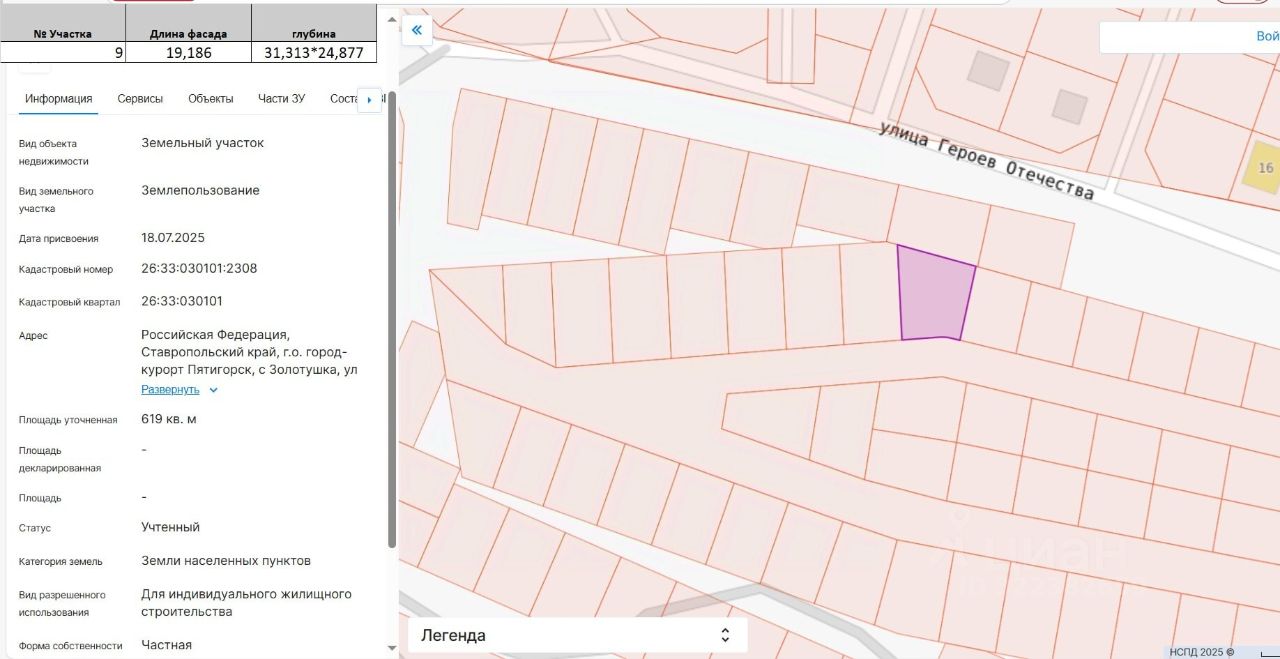Screen dimensions: 1280x659
Task: Open the Легенда dropdown arrows
Action: coord(726,635)
